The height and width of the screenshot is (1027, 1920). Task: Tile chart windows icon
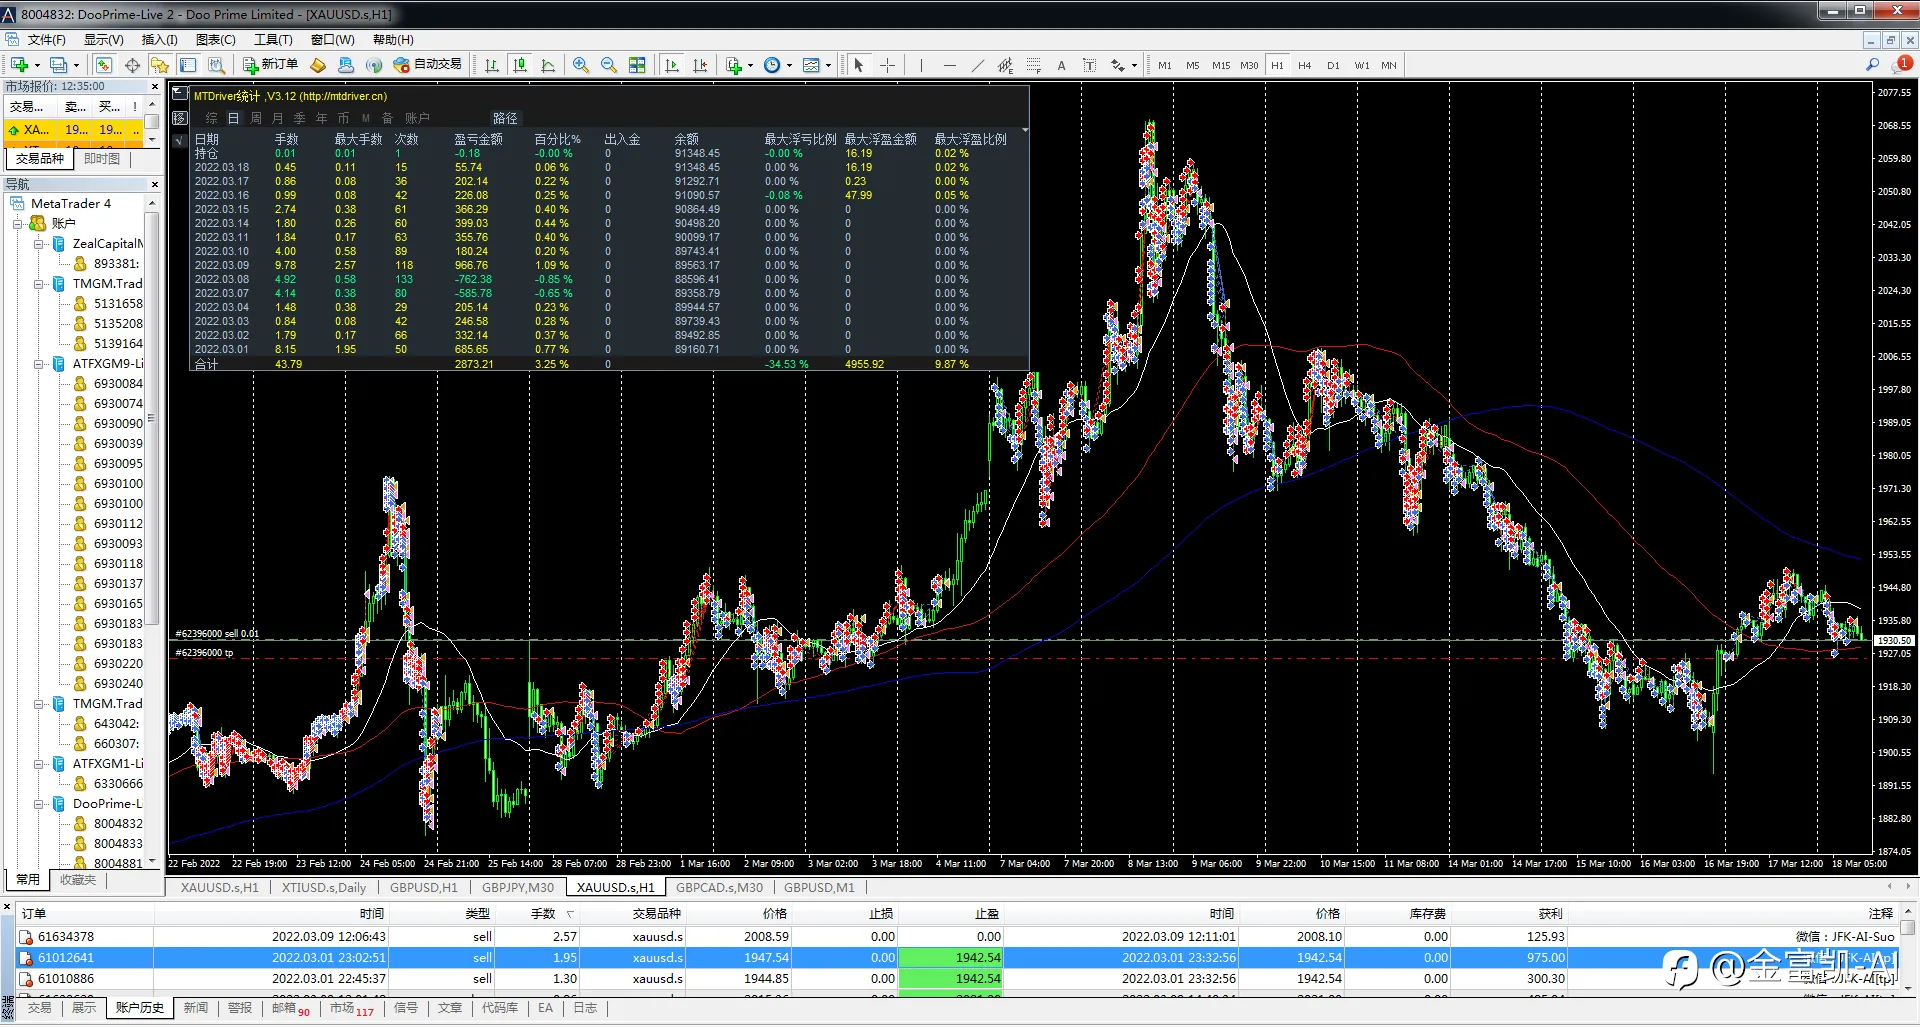point(637,65)
